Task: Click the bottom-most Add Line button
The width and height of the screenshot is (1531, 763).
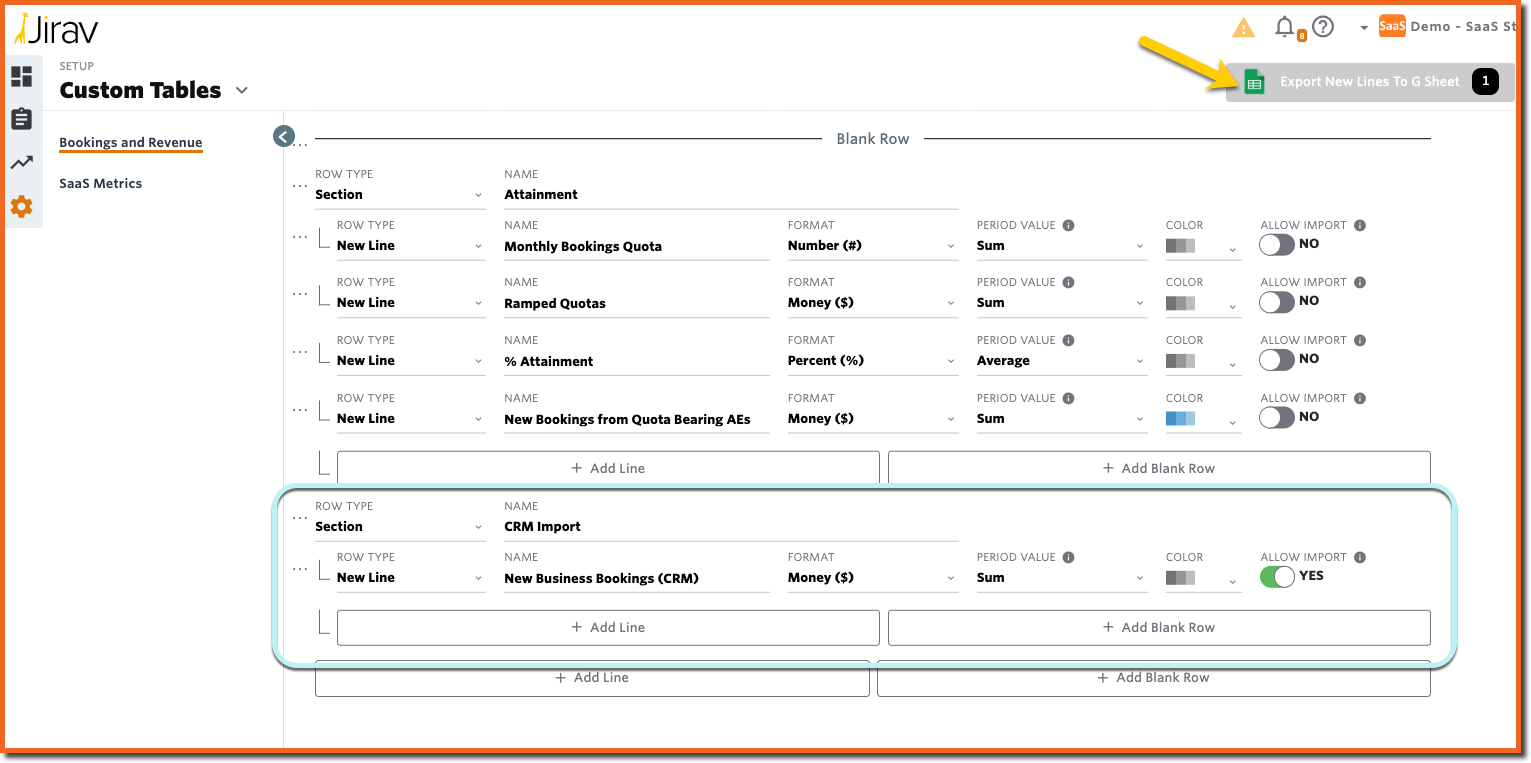Action: click(x=592, y=678)
